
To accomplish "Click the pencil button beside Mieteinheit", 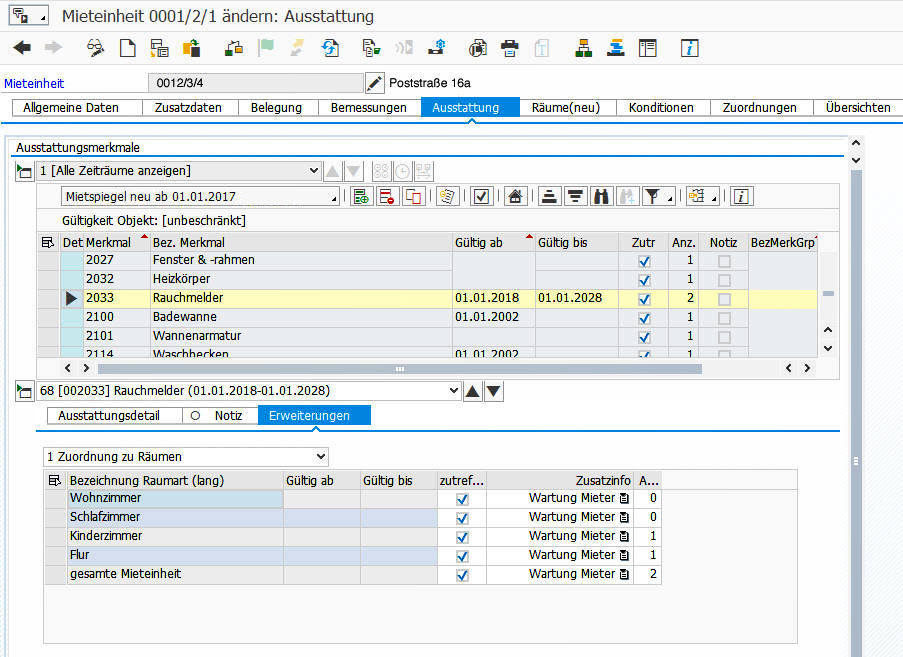I will point(375,84).
